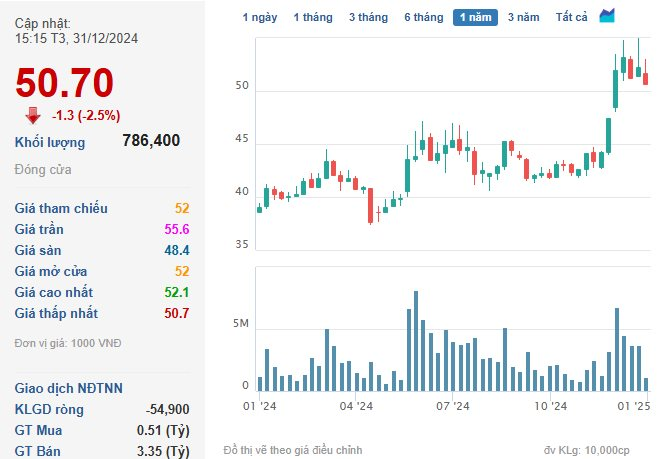Screen dimensions: 657x459
Task: Click the 'Giá cao nhất' label
Action: tap(54, 292)
